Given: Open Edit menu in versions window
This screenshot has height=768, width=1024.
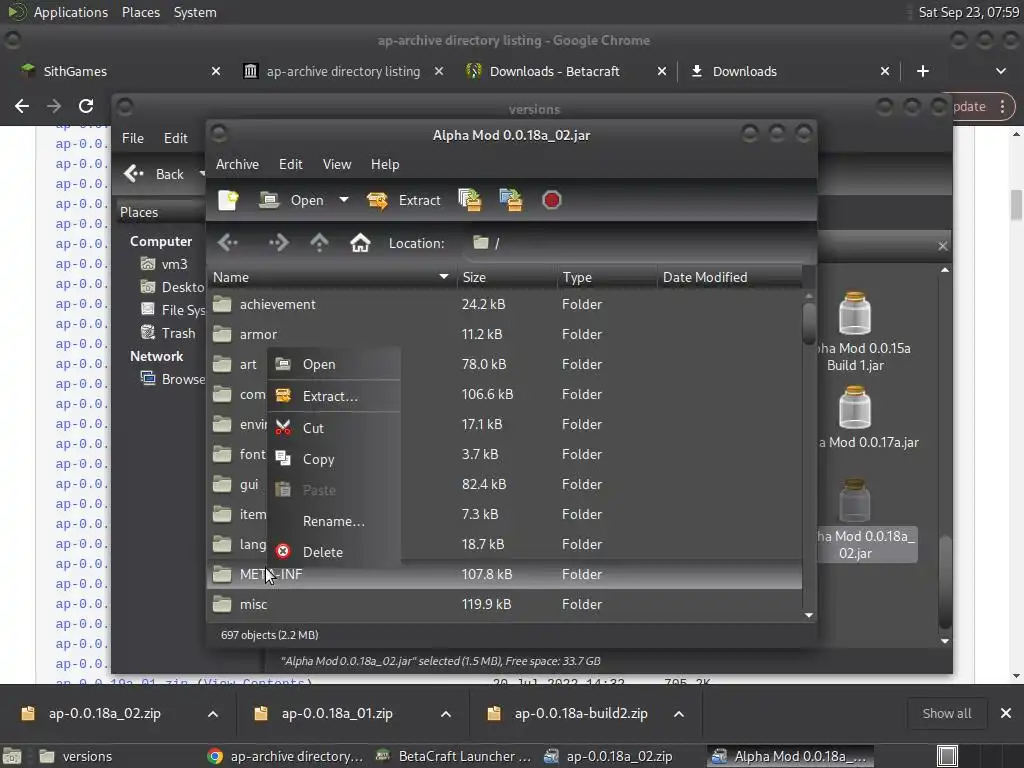Looking at the screenshot, I should (x=175, y=138).
